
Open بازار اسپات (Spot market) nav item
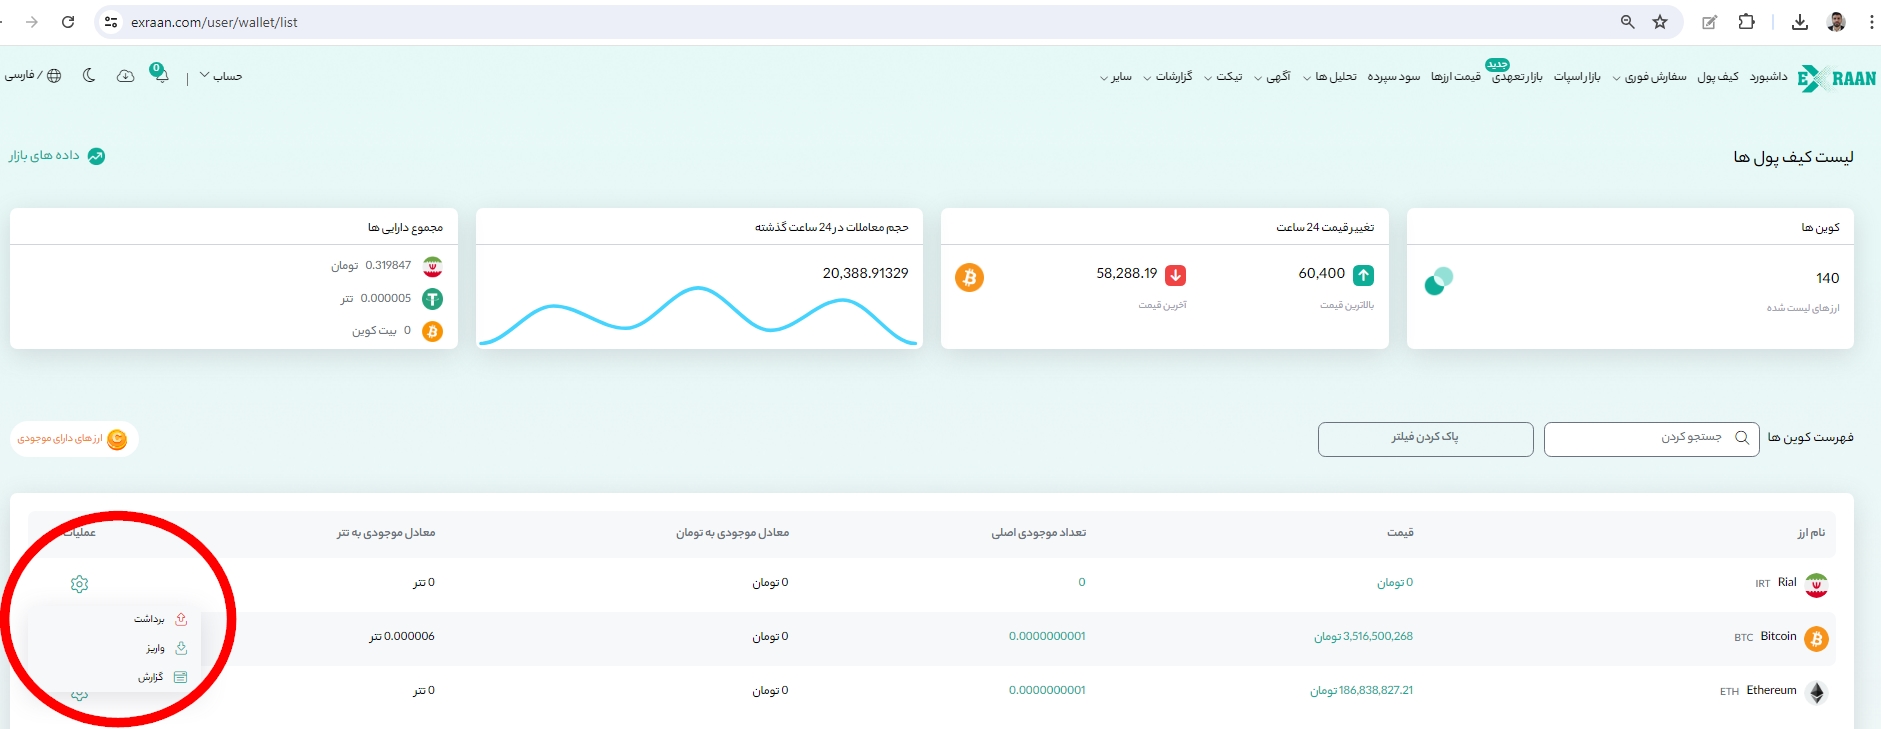[1577, 76]
